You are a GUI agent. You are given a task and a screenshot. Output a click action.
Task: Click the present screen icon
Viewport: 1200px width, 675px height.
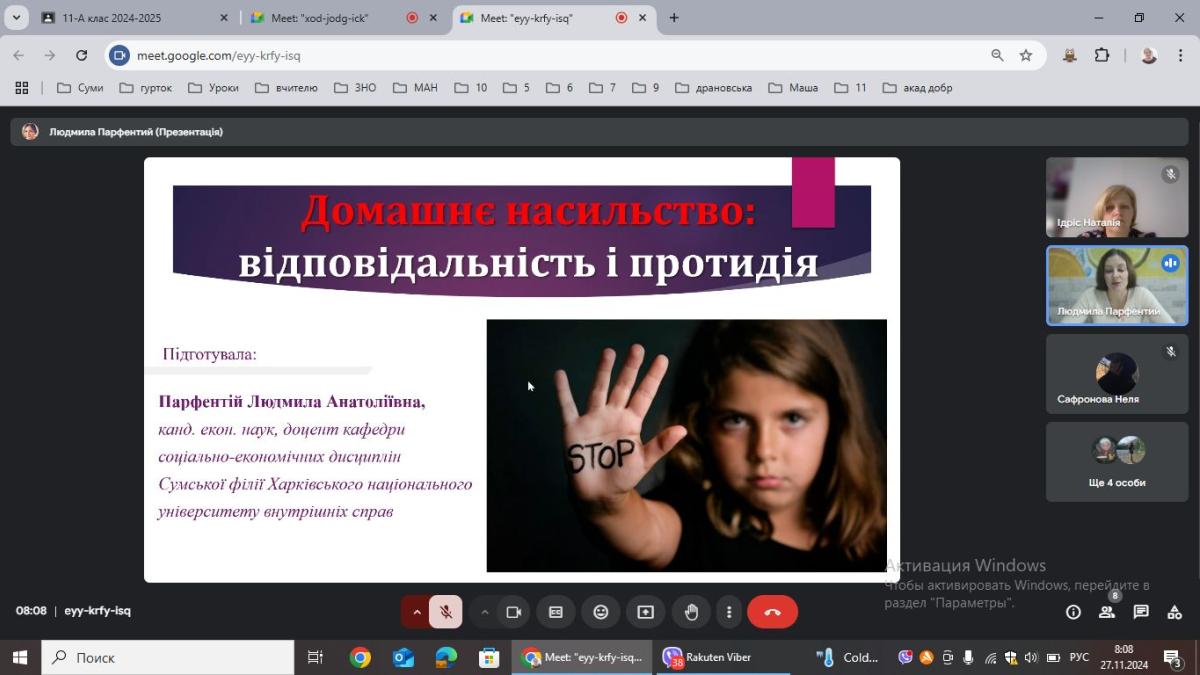pos(646,612)
